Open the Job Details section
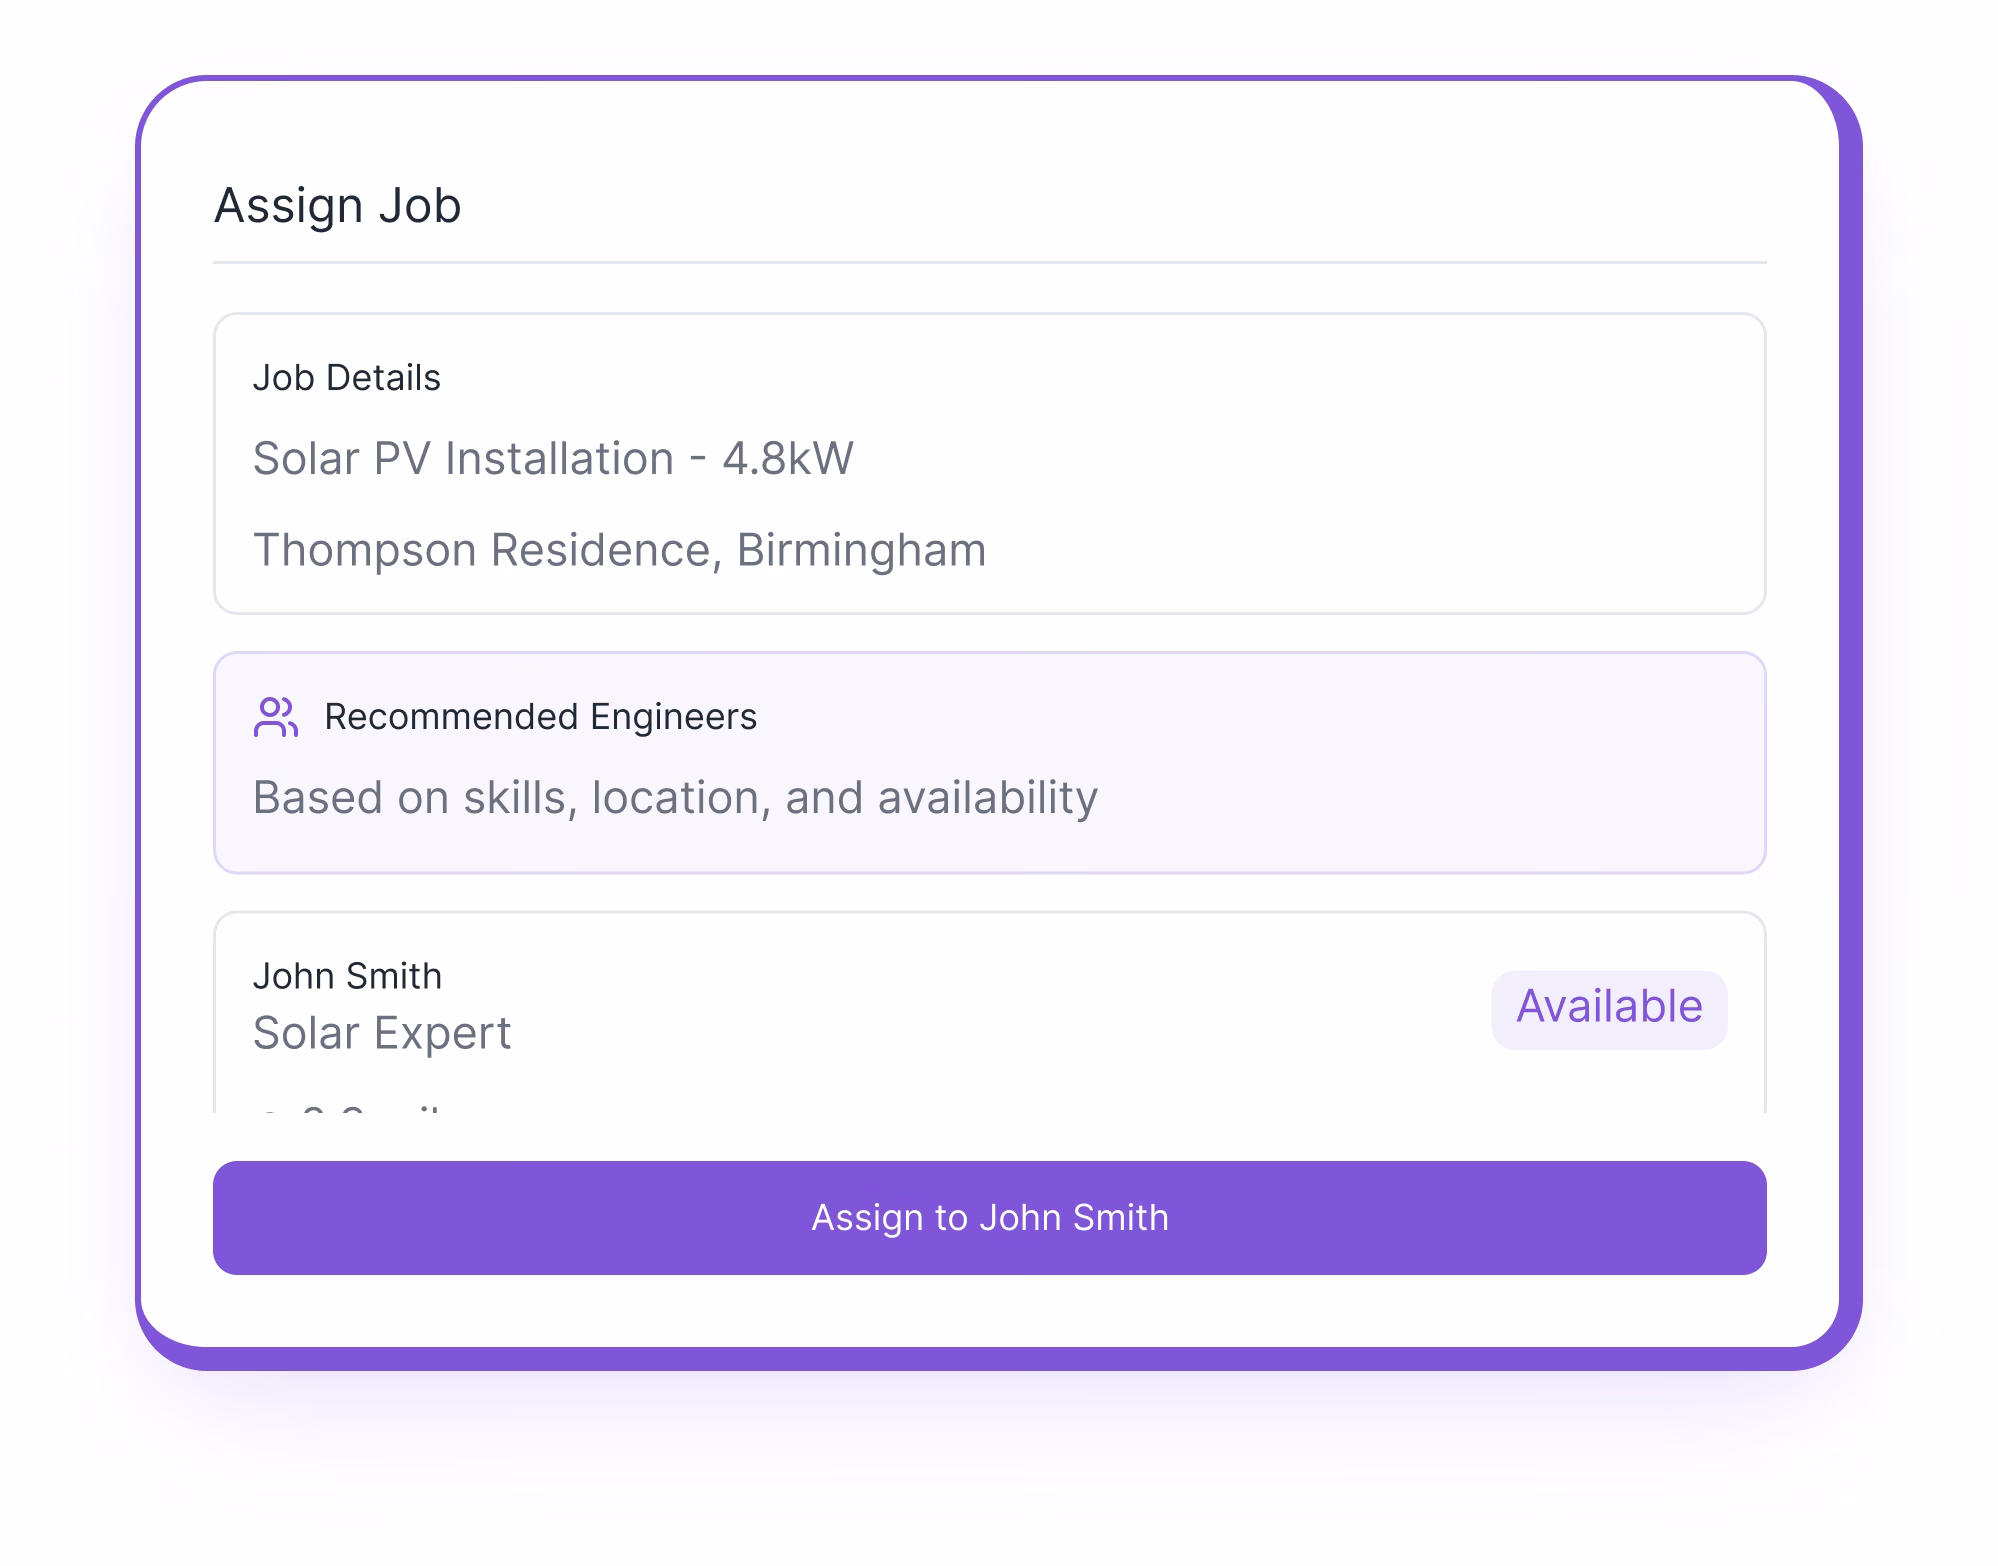The image size is (1998, 1566). [x=989, y=460]
